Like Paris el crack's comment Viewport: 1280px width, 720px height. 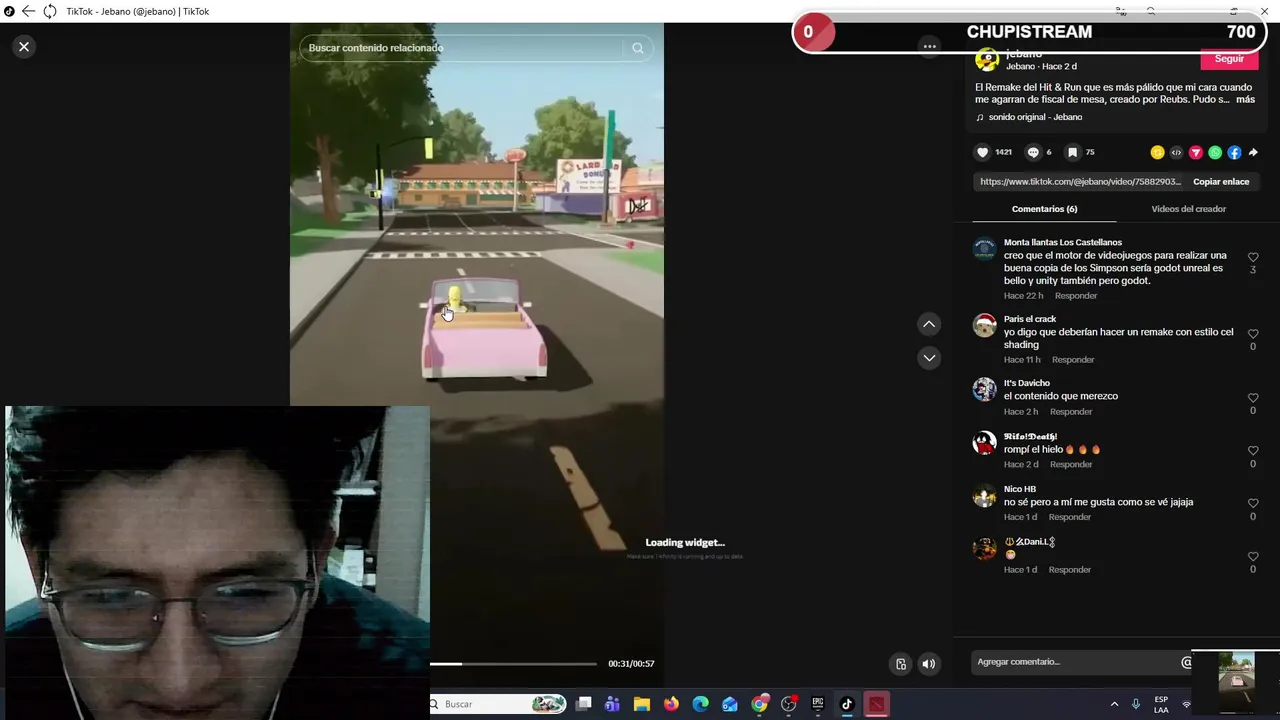[1253, 334]
